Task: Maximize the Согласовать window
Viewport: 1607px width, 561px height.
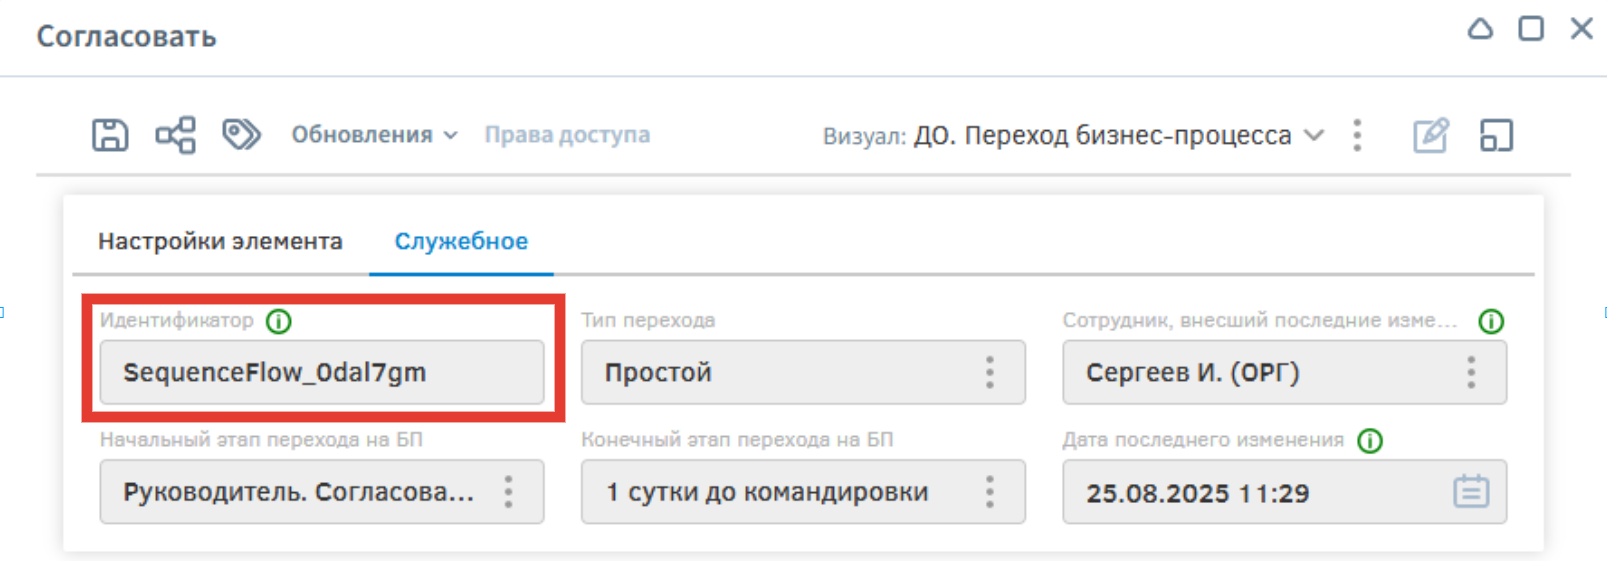Action: pos(1531,28)
